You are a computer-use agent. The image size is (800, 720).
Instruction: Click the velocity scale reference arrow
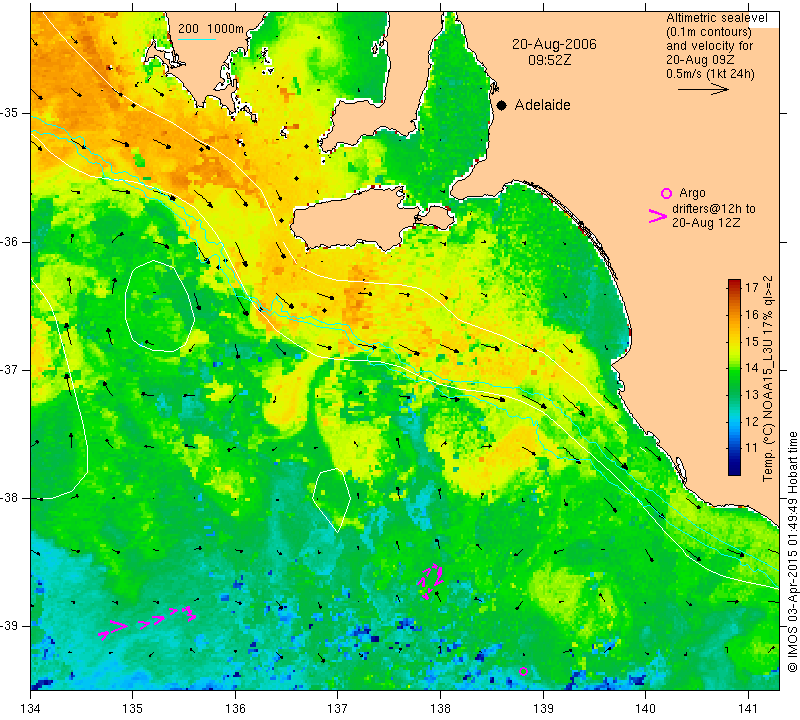click(703, 89)
